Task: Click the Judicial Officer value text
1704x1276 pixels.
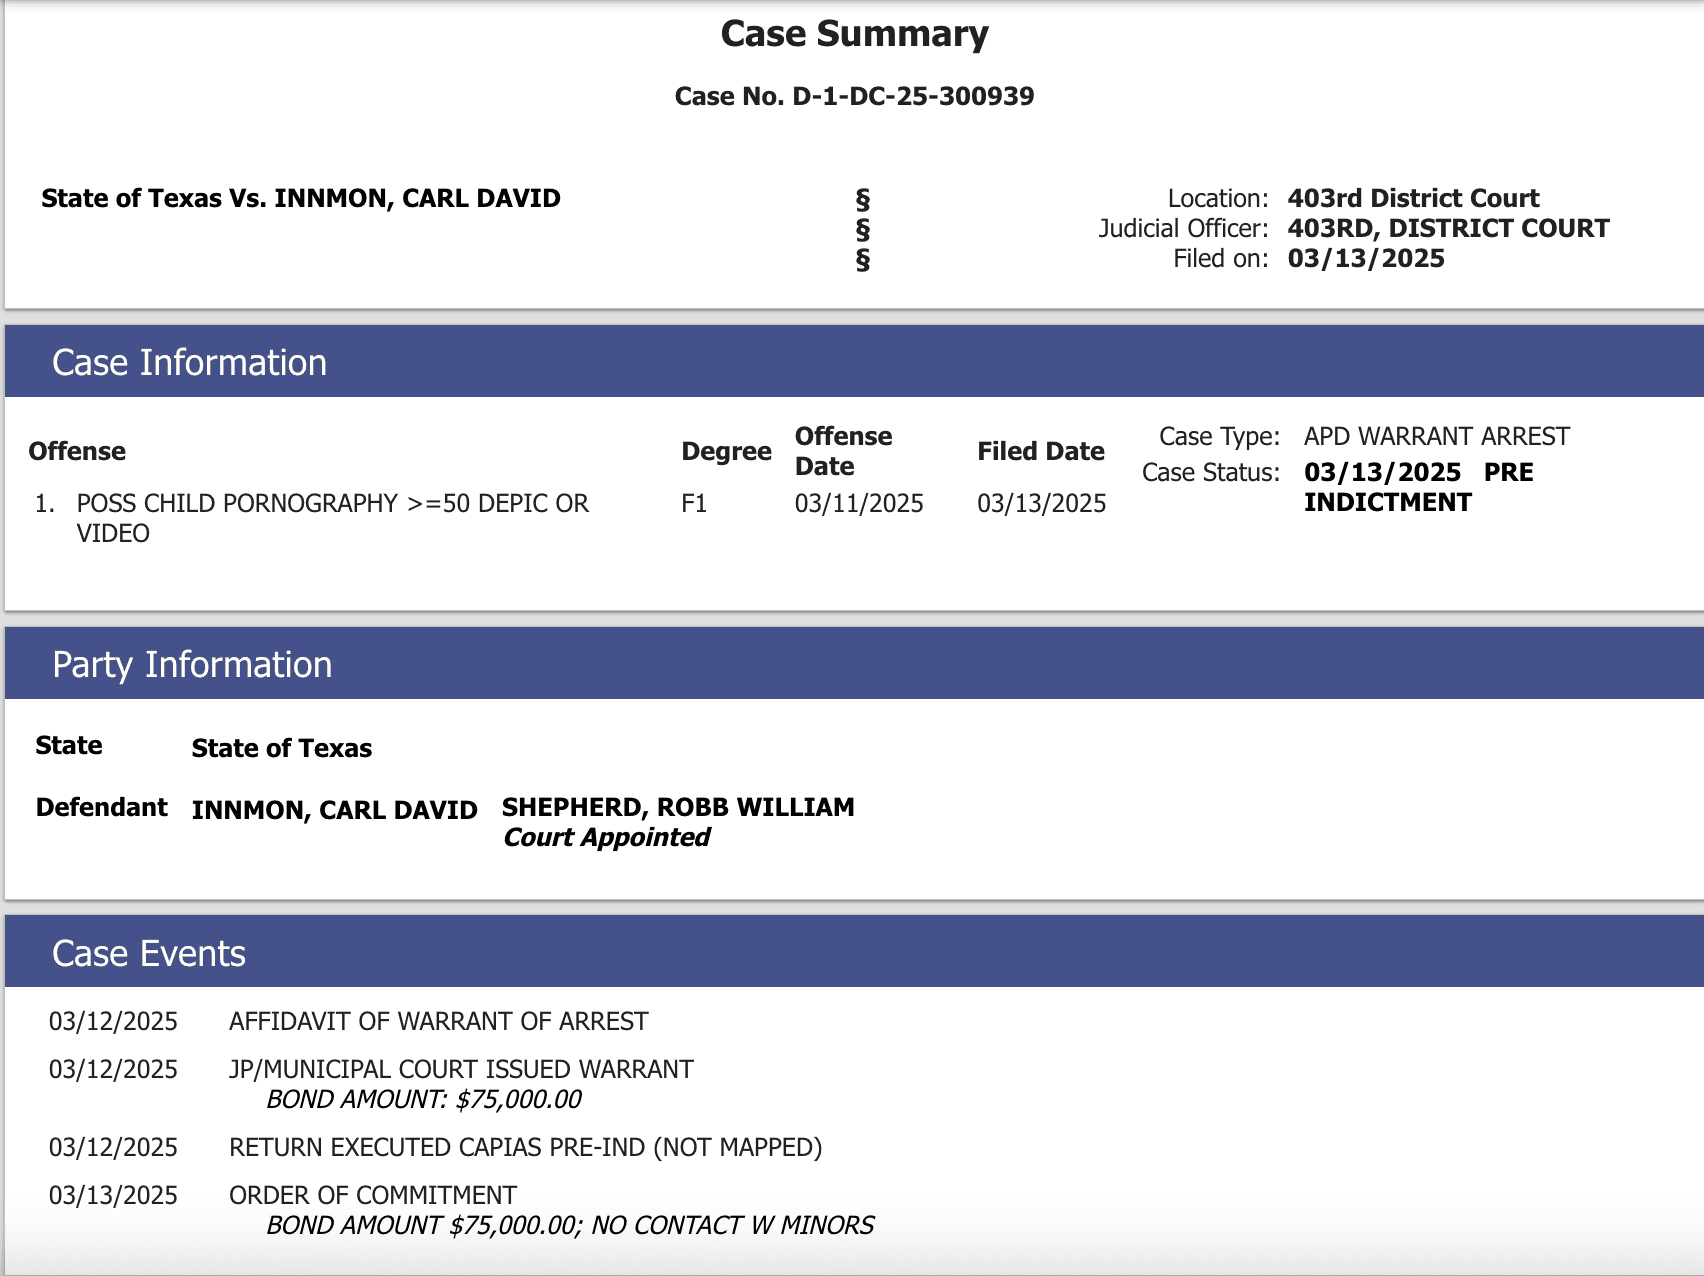Action: coord(1448,228)
